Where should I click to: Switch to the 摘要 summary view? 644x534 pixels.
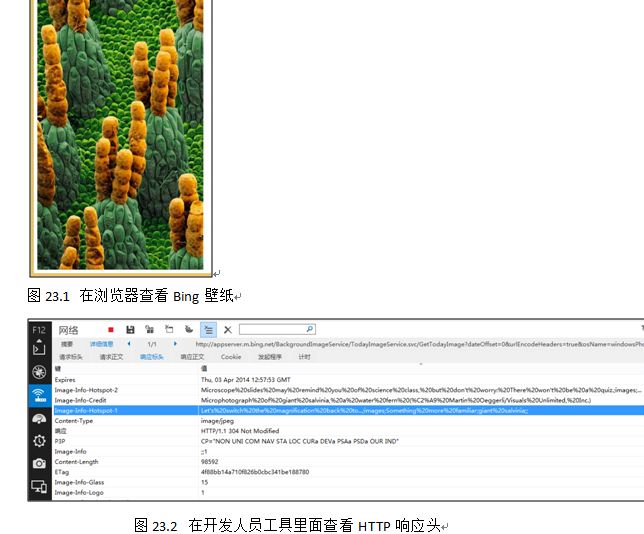pos(67,344)
